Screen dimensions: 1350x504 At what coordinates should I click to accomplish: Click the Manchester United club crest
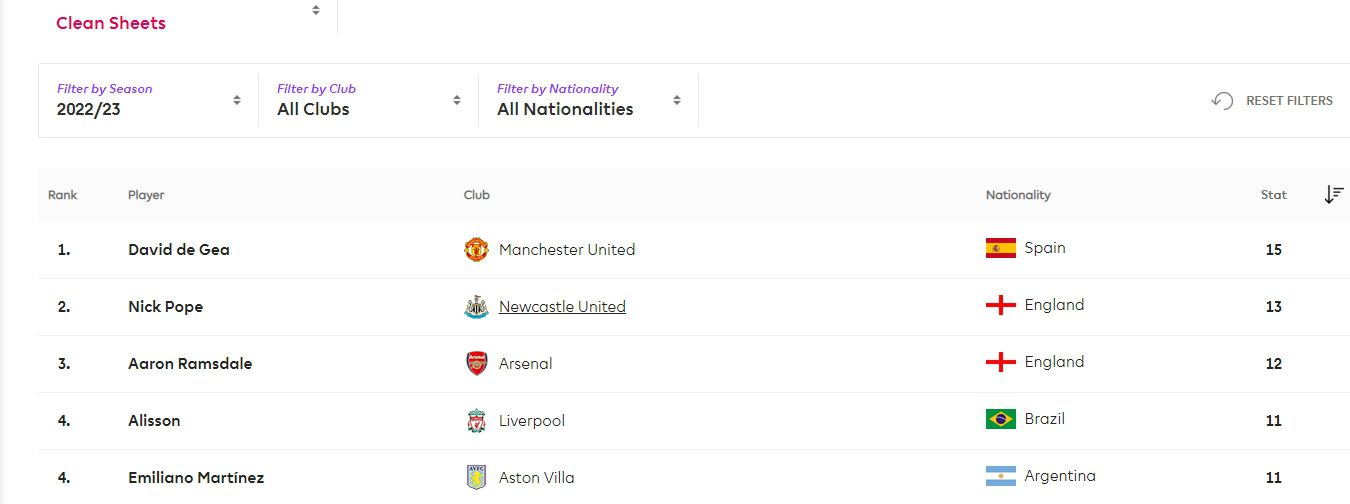click(x=476, y=249)
